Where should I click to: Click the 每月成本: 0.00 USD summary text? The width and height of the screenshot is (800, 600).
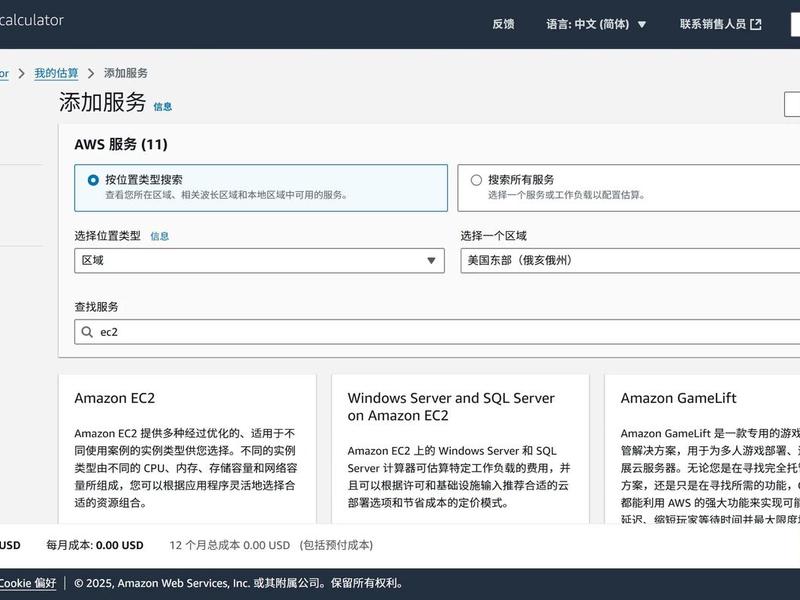[95, 545]
